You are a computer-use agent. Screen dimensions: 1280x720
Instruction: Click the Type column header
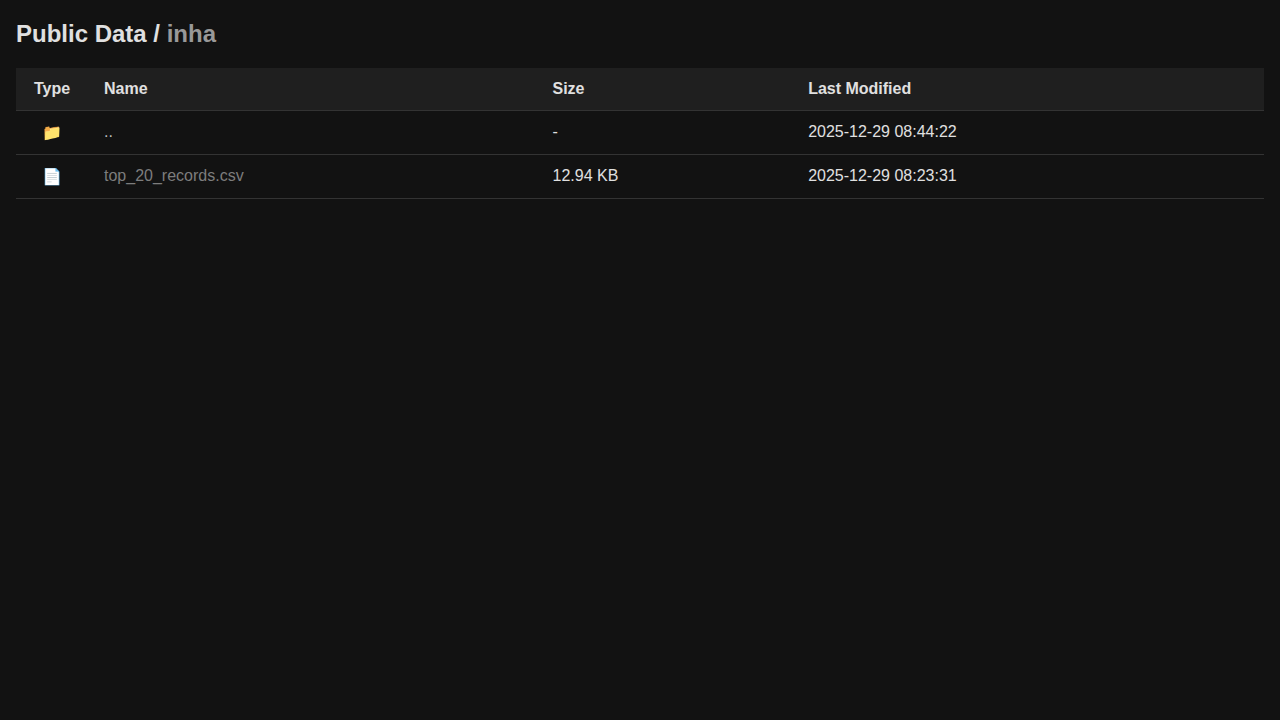[52, 89]
